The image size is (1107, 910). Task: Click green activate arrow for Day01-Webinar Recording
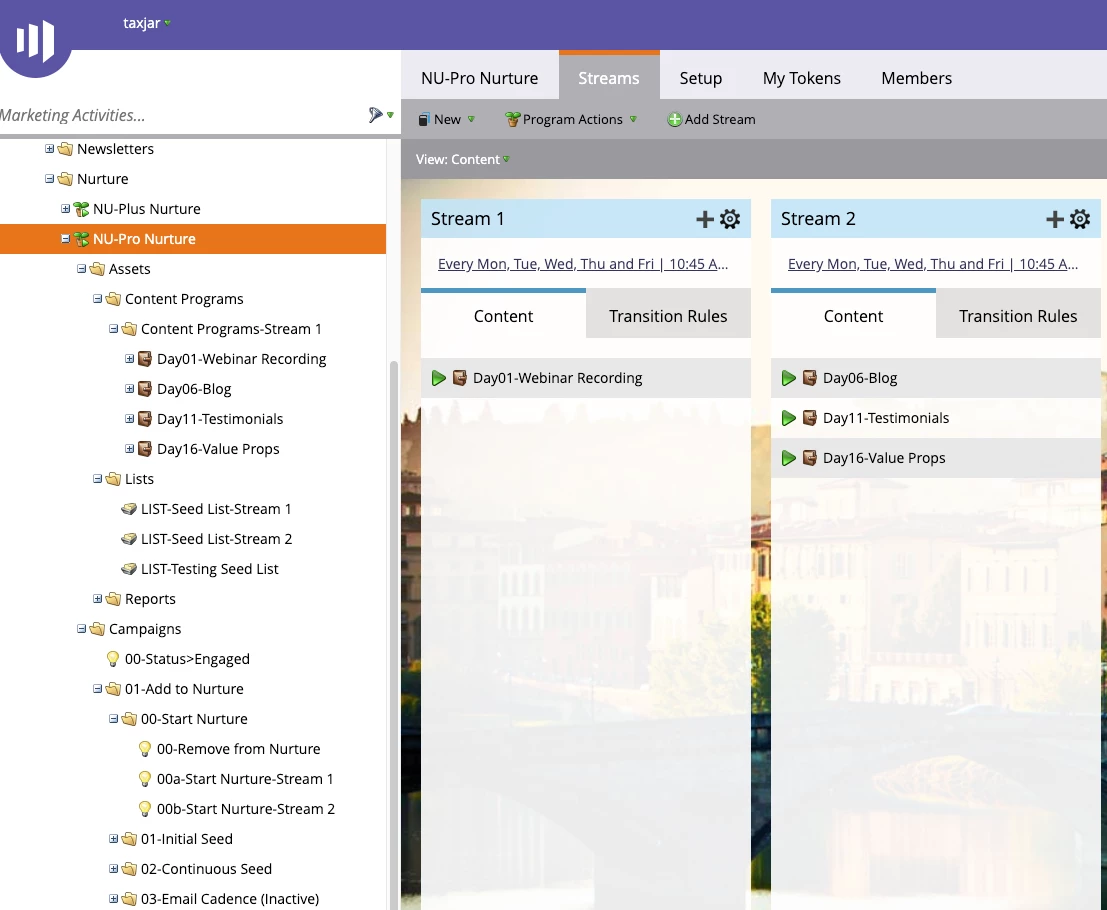[438, 378]
